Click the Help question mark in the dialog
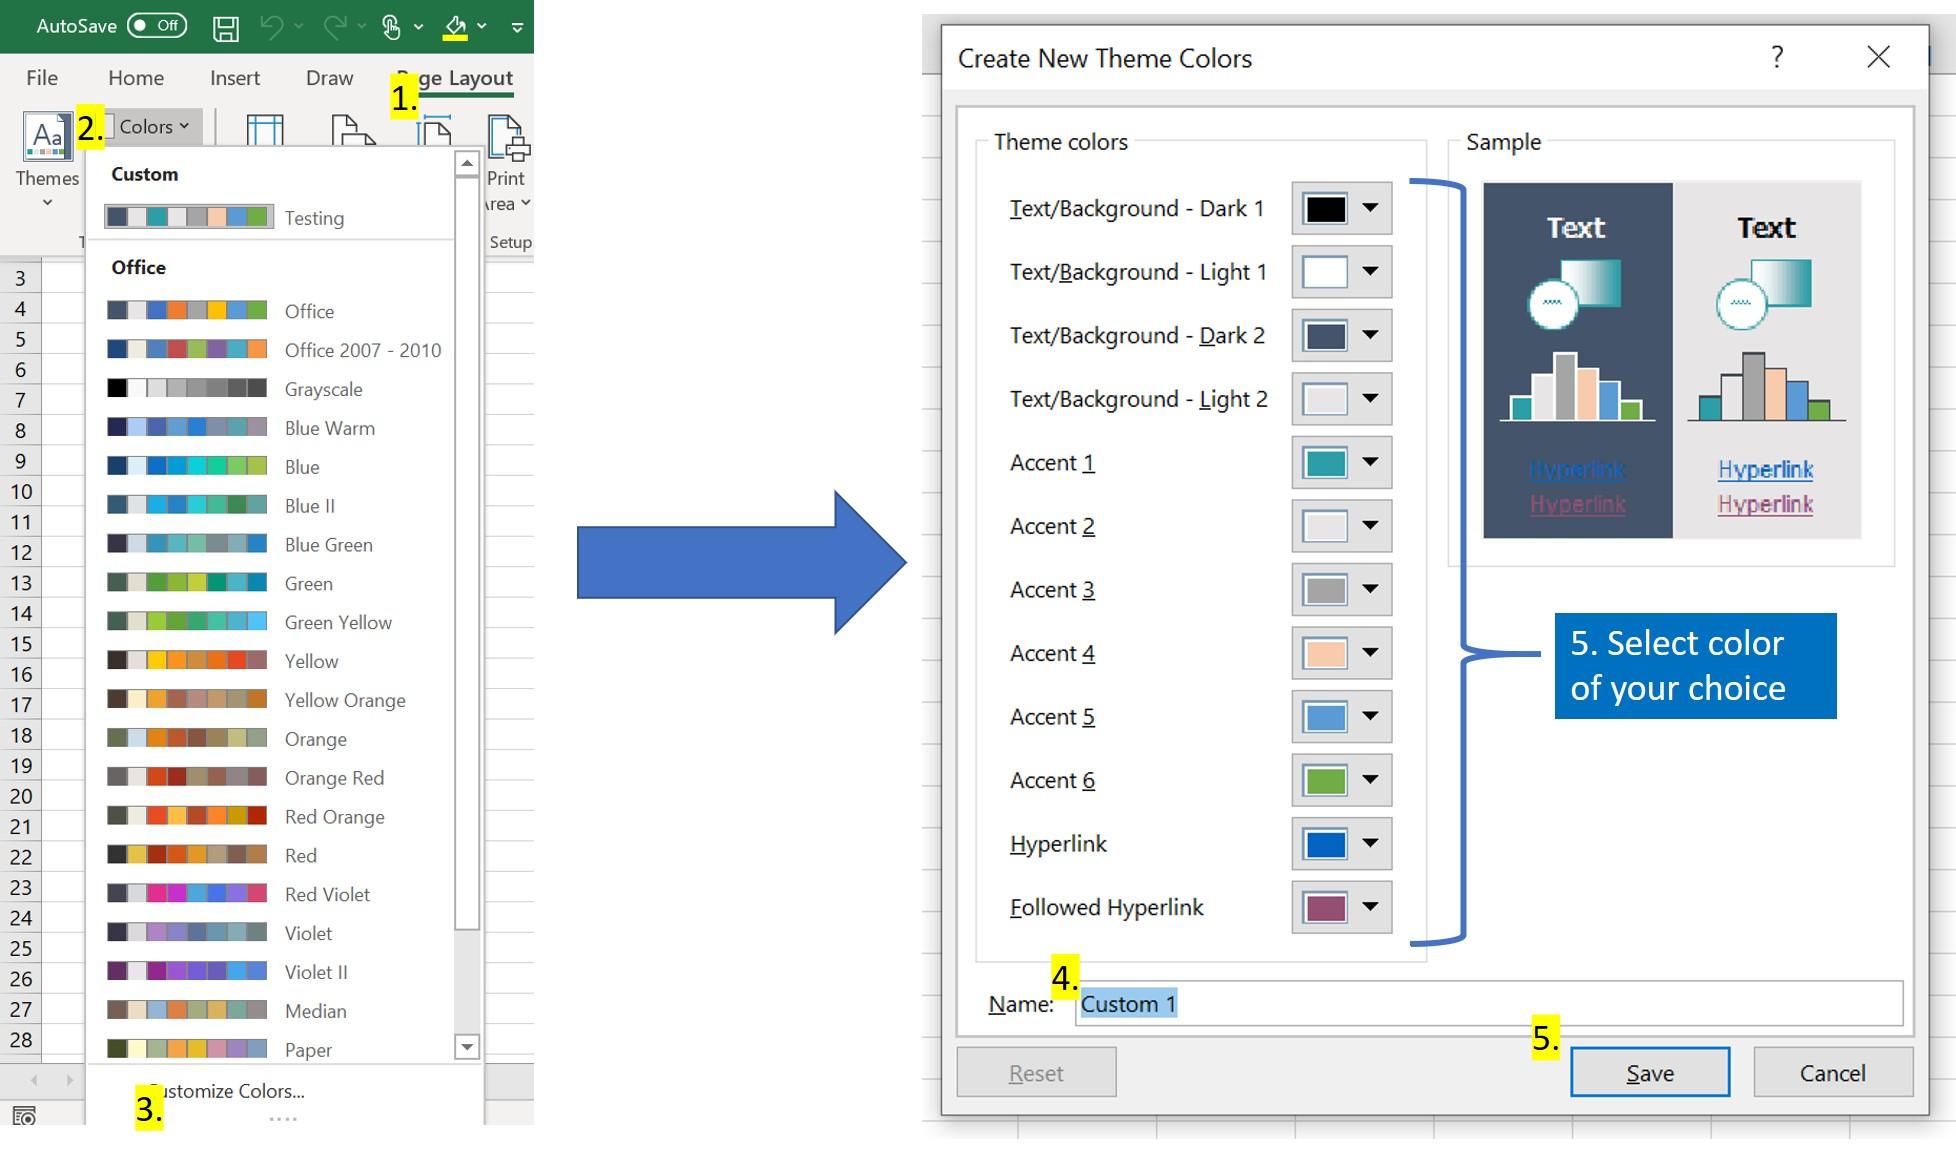This screenshot has height=1154, width=1956. pos(1778,57)
